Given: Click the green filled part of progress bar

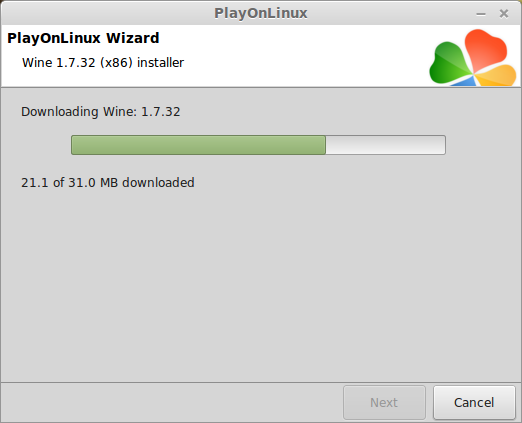Looking at the screenshot, I should coord(198,145).
